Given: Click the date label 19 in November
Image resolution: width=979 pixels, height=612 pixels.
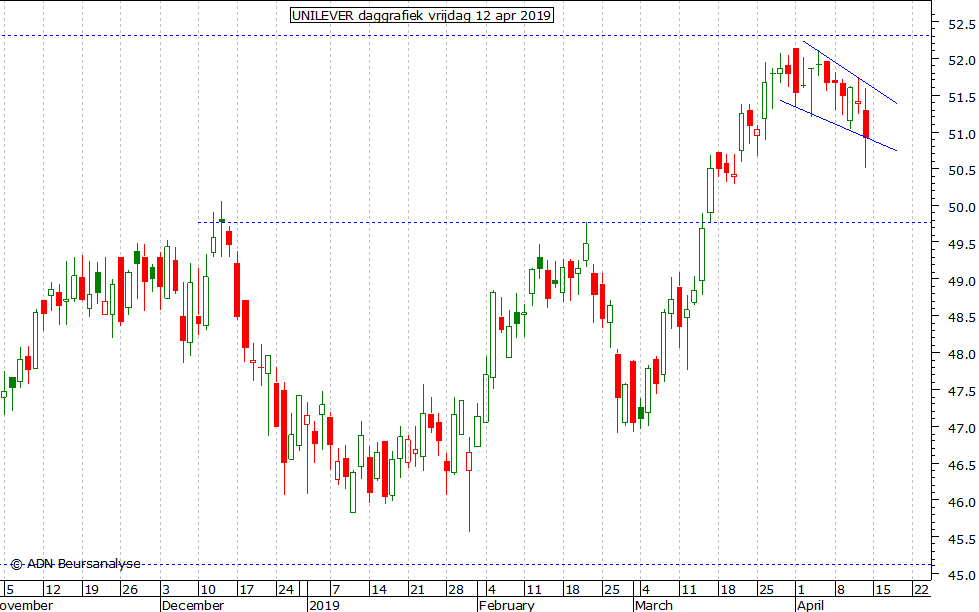Looking at the screenshot, I should (x=92, y=590).
